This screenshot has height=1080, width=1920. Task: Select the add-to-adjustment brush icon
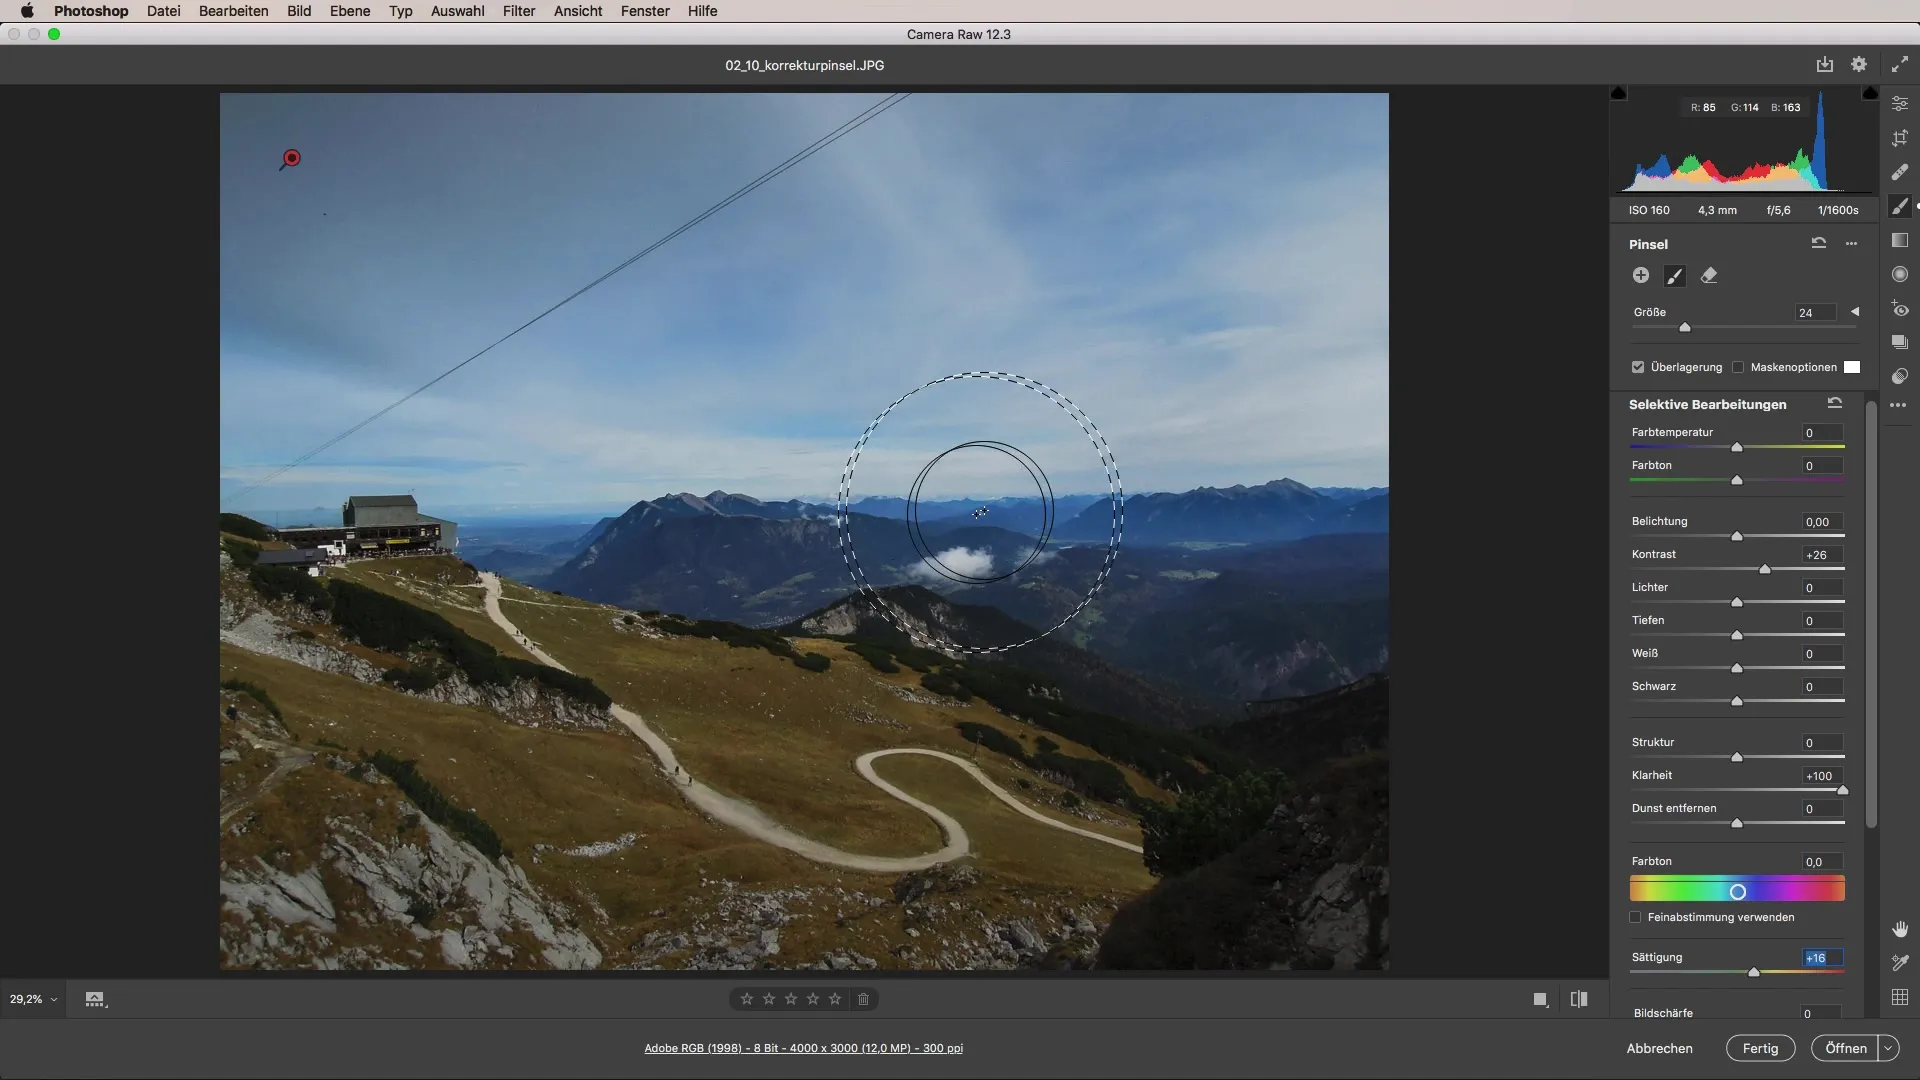(1675, 276)
